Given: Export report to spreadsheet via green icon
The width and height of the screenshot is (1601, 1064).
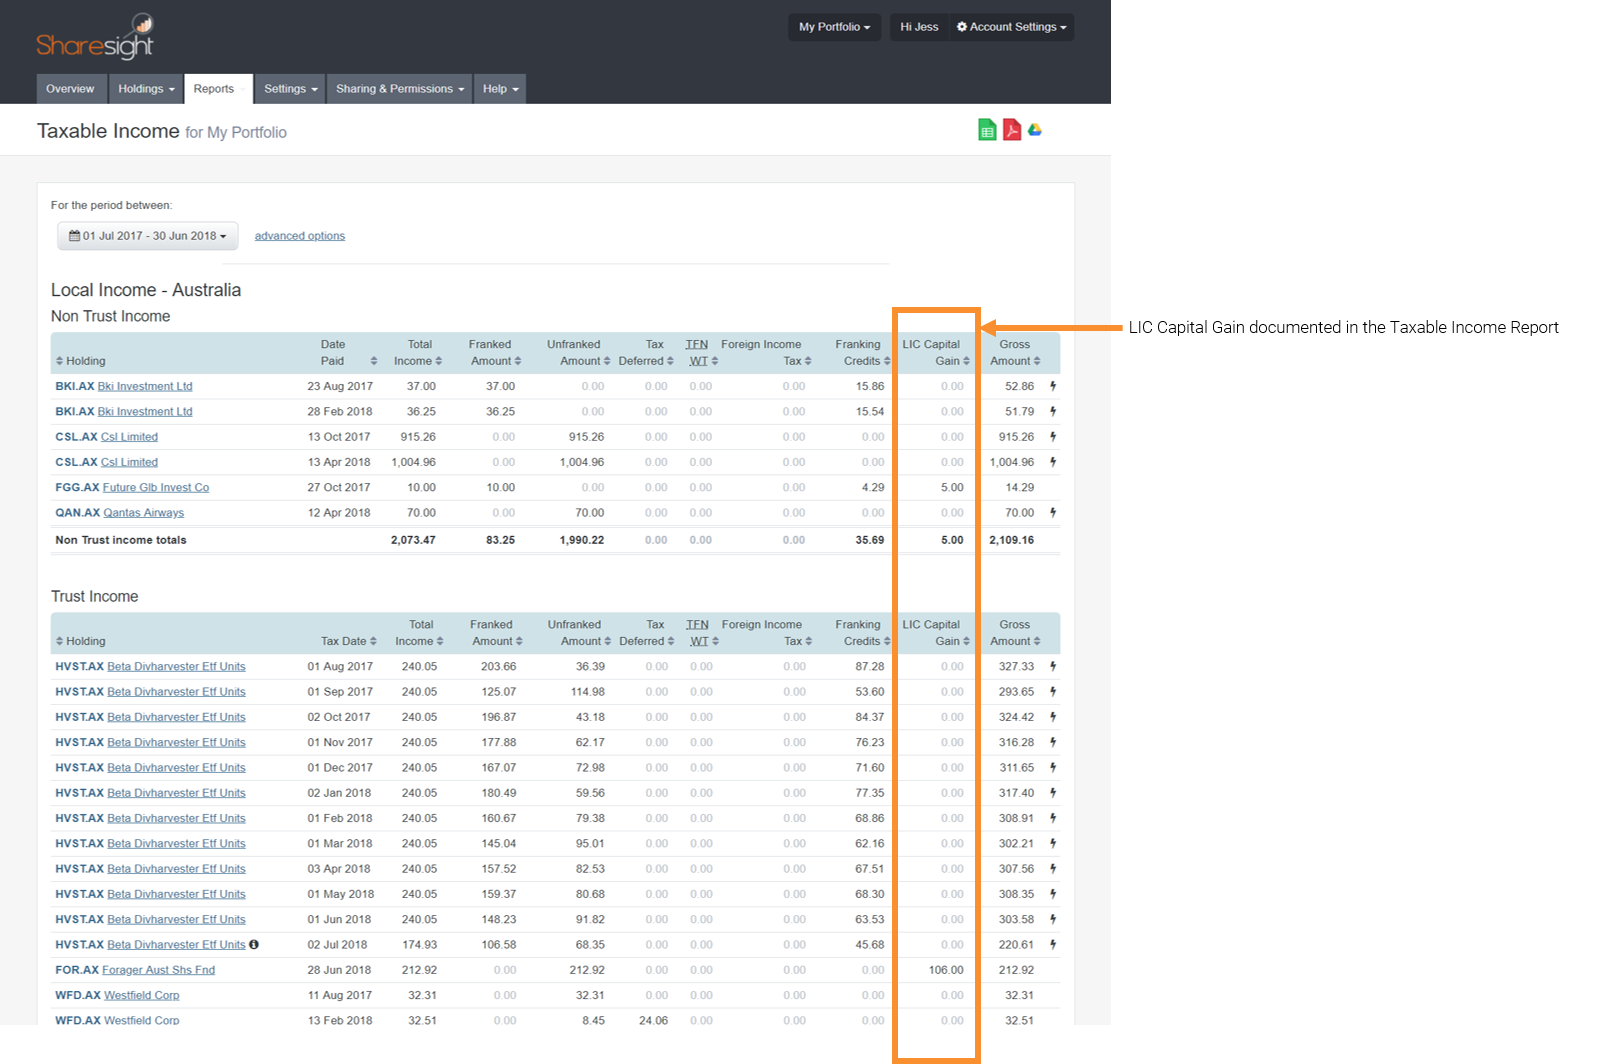Looking at the screenshot, I should [x=987, y=130].
